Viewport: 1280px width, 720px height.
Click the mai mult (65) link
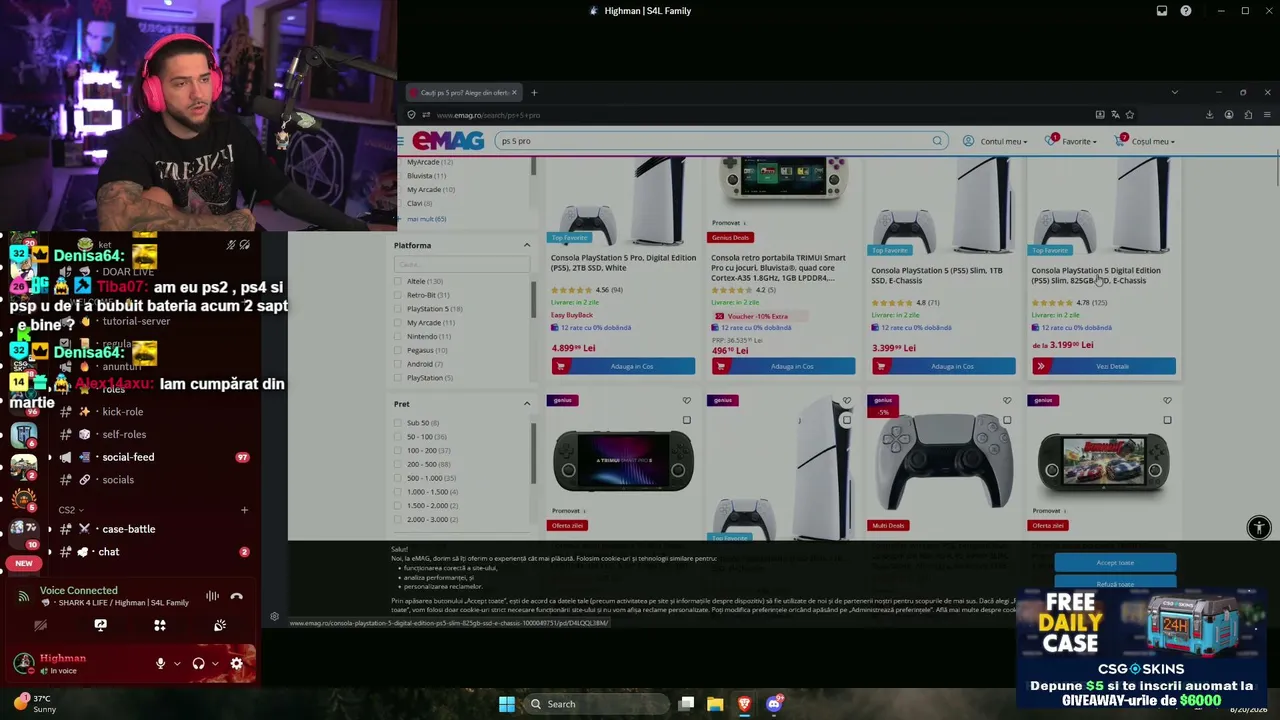pyautogui.click(x=426, y=219)
